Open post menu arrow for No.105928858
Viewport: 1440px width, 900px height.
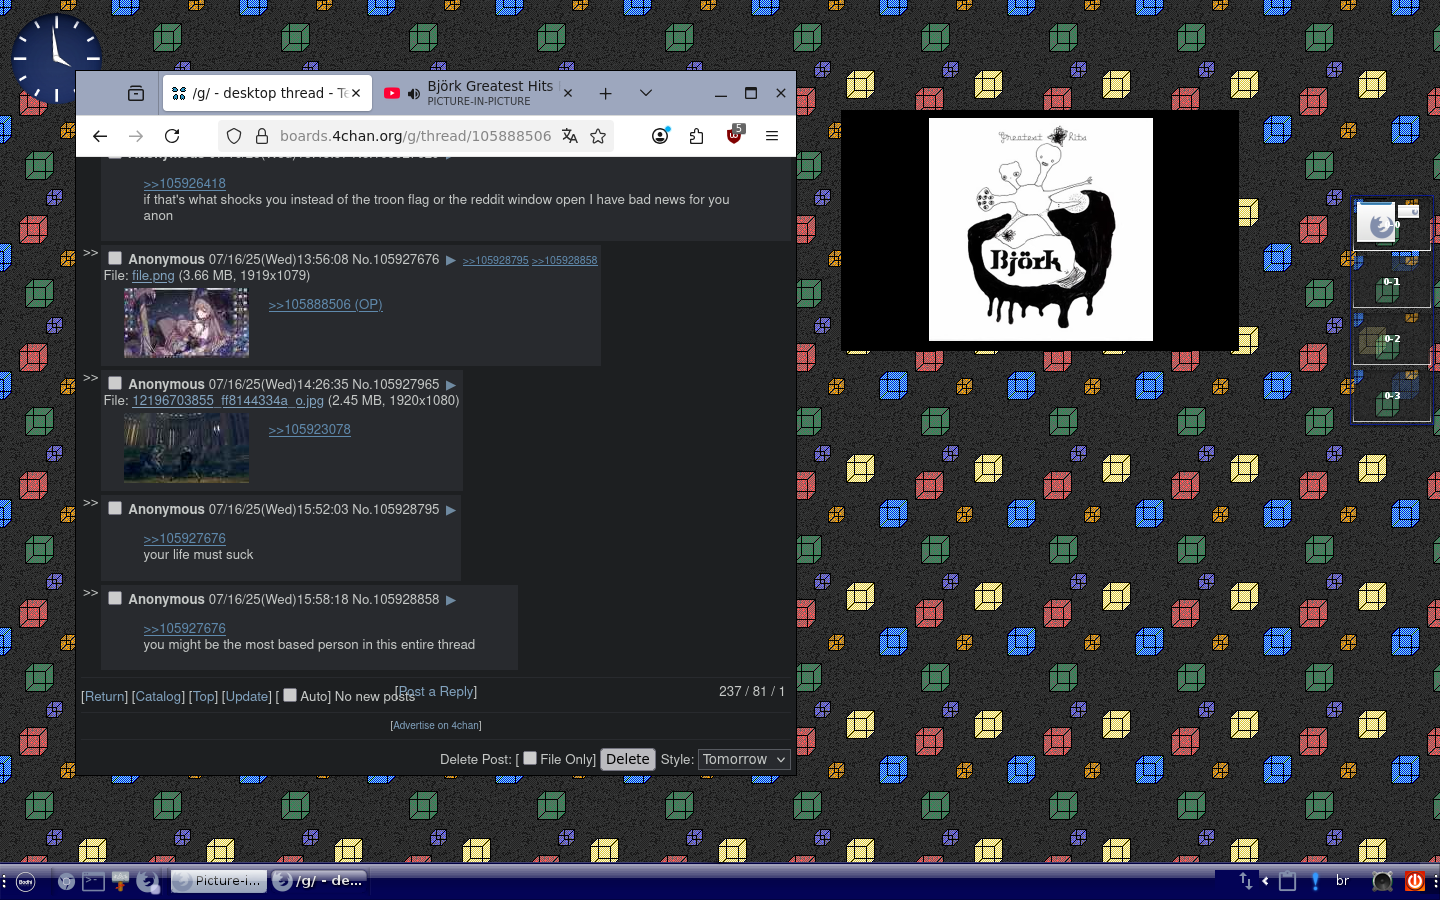(451, 600)
